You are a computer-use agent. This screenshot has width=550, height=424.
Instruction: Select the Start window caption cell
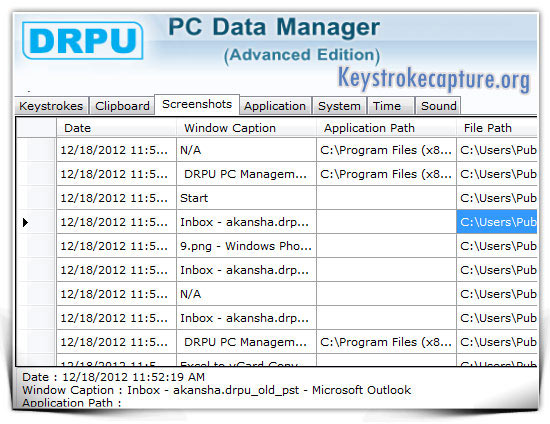(x=247, y=198)
